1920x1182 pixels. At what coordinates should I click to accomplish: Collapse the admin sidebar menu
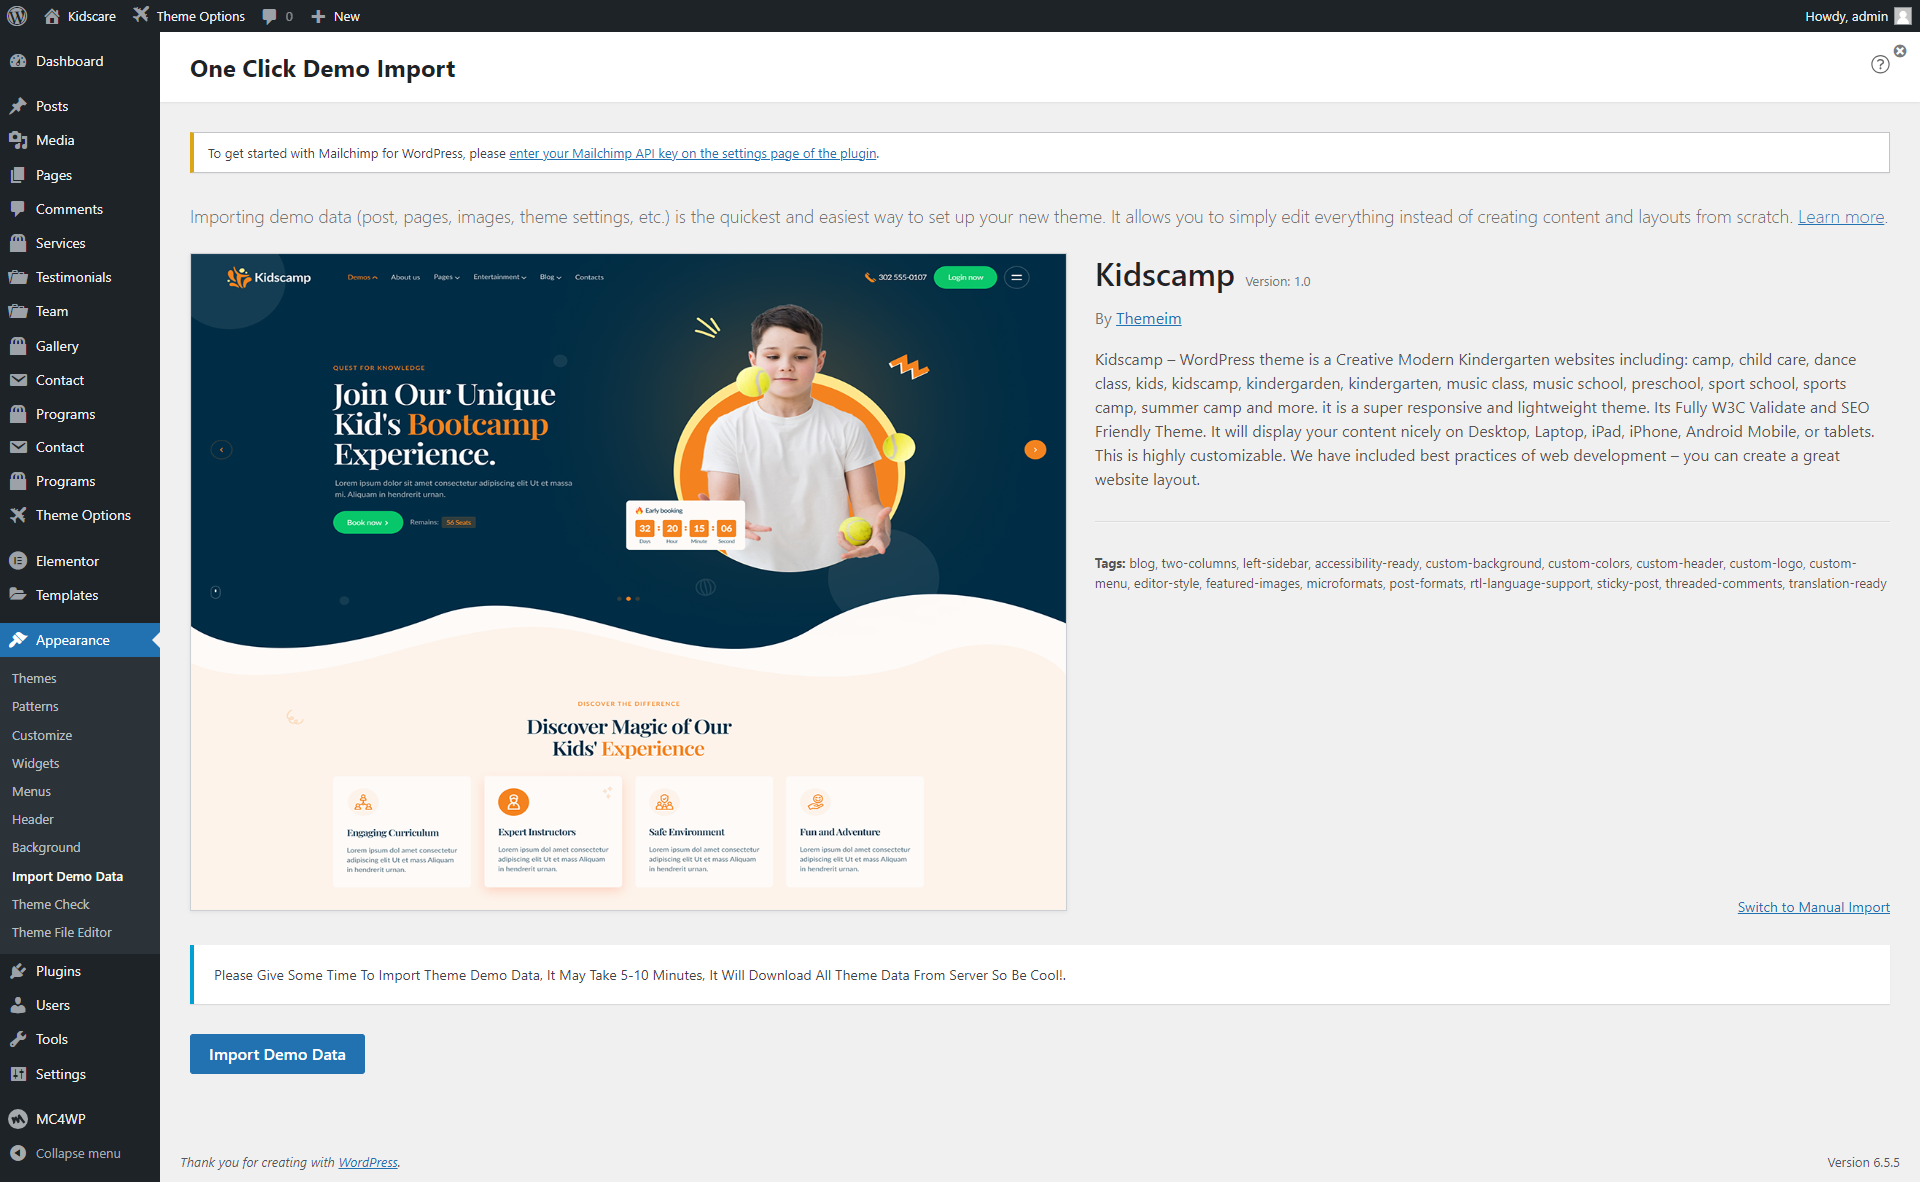pos(66,1153)
